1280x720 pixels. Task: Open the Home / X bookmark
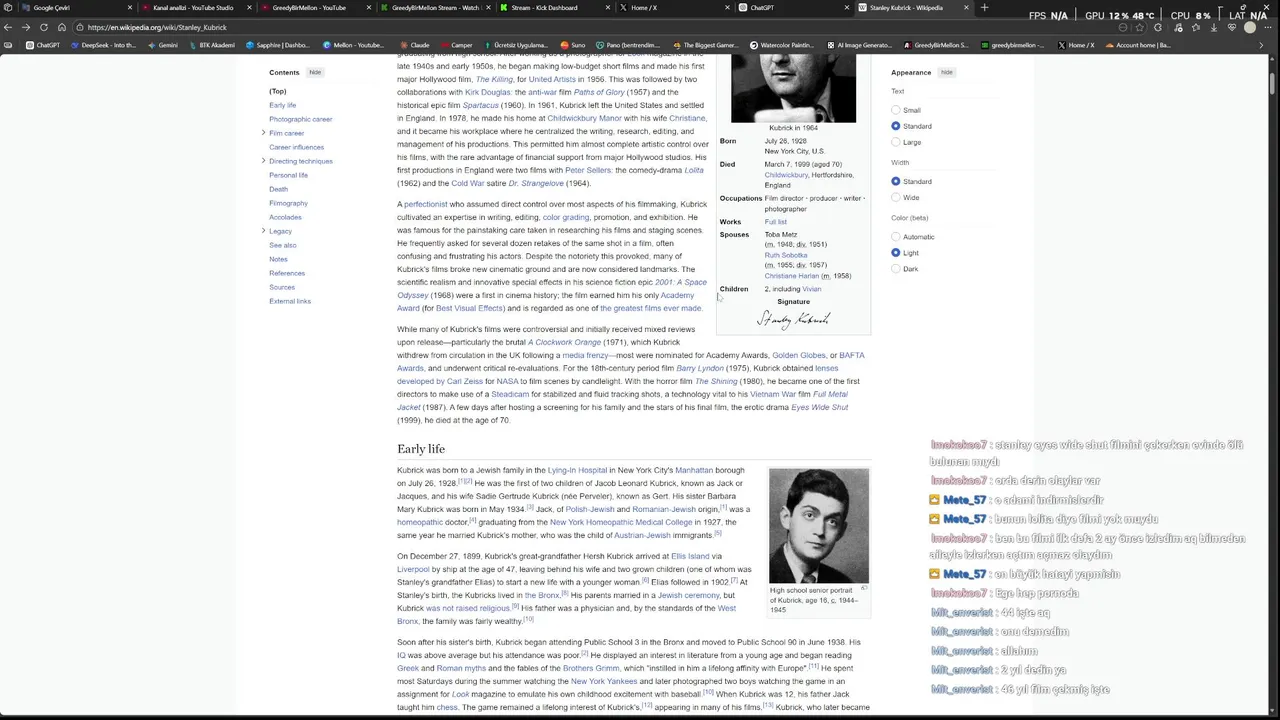1076,45
